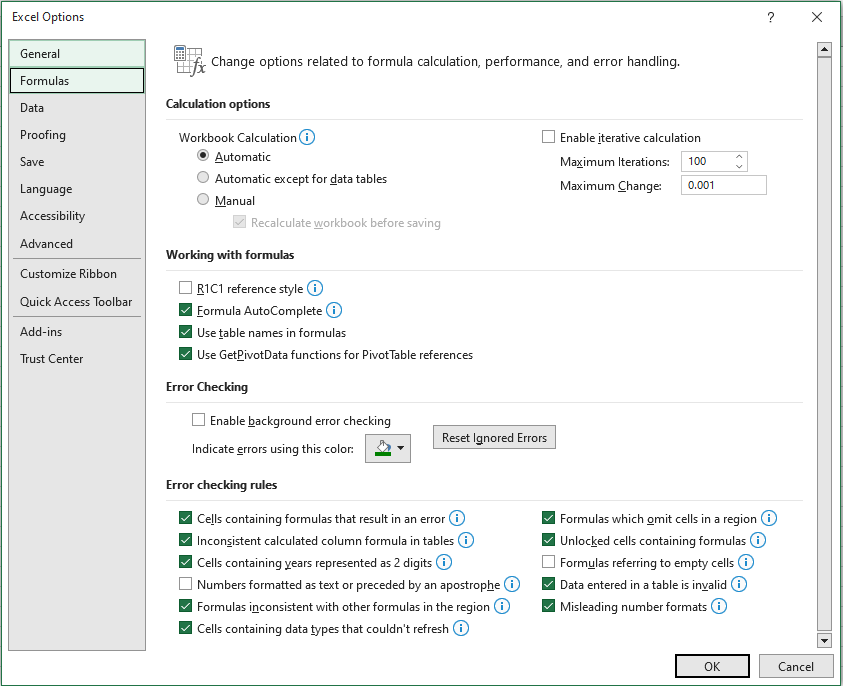Uncheck Inconsistent calculated column formula rule
843x686 pixels.
click(185, 540)
